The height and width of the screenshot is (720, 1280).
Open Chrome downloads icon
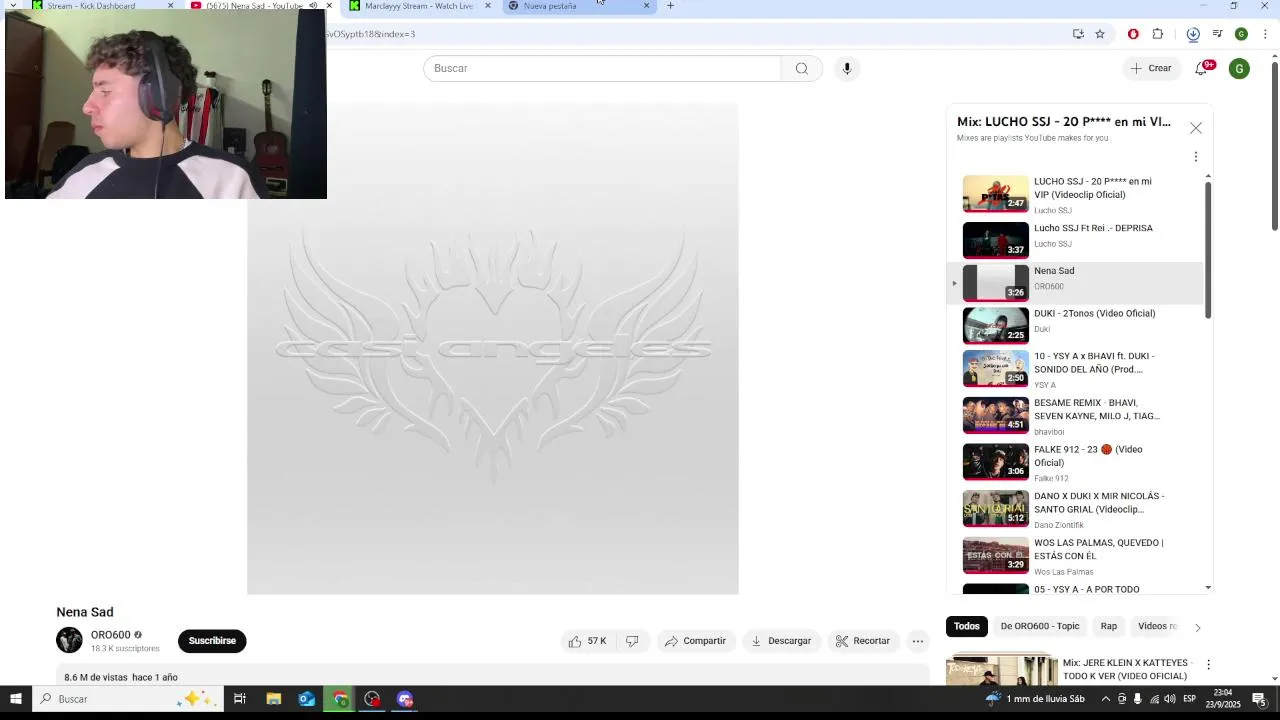click(1193, 34)
